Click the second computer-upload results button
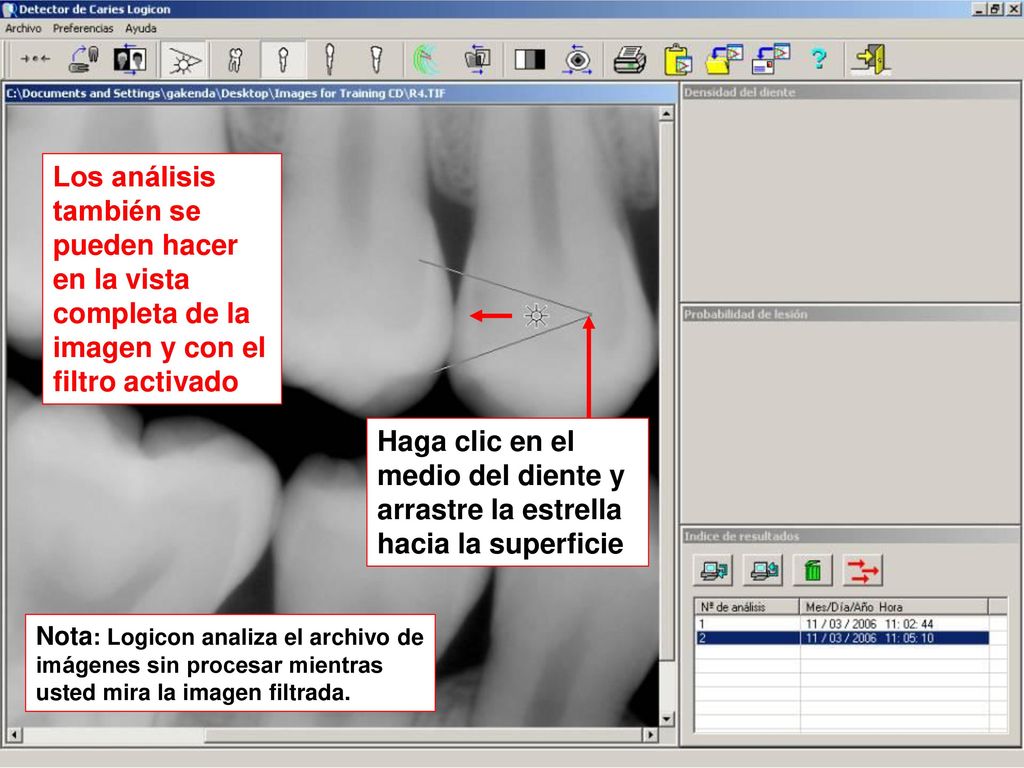1024x768 pixels. 763,571
